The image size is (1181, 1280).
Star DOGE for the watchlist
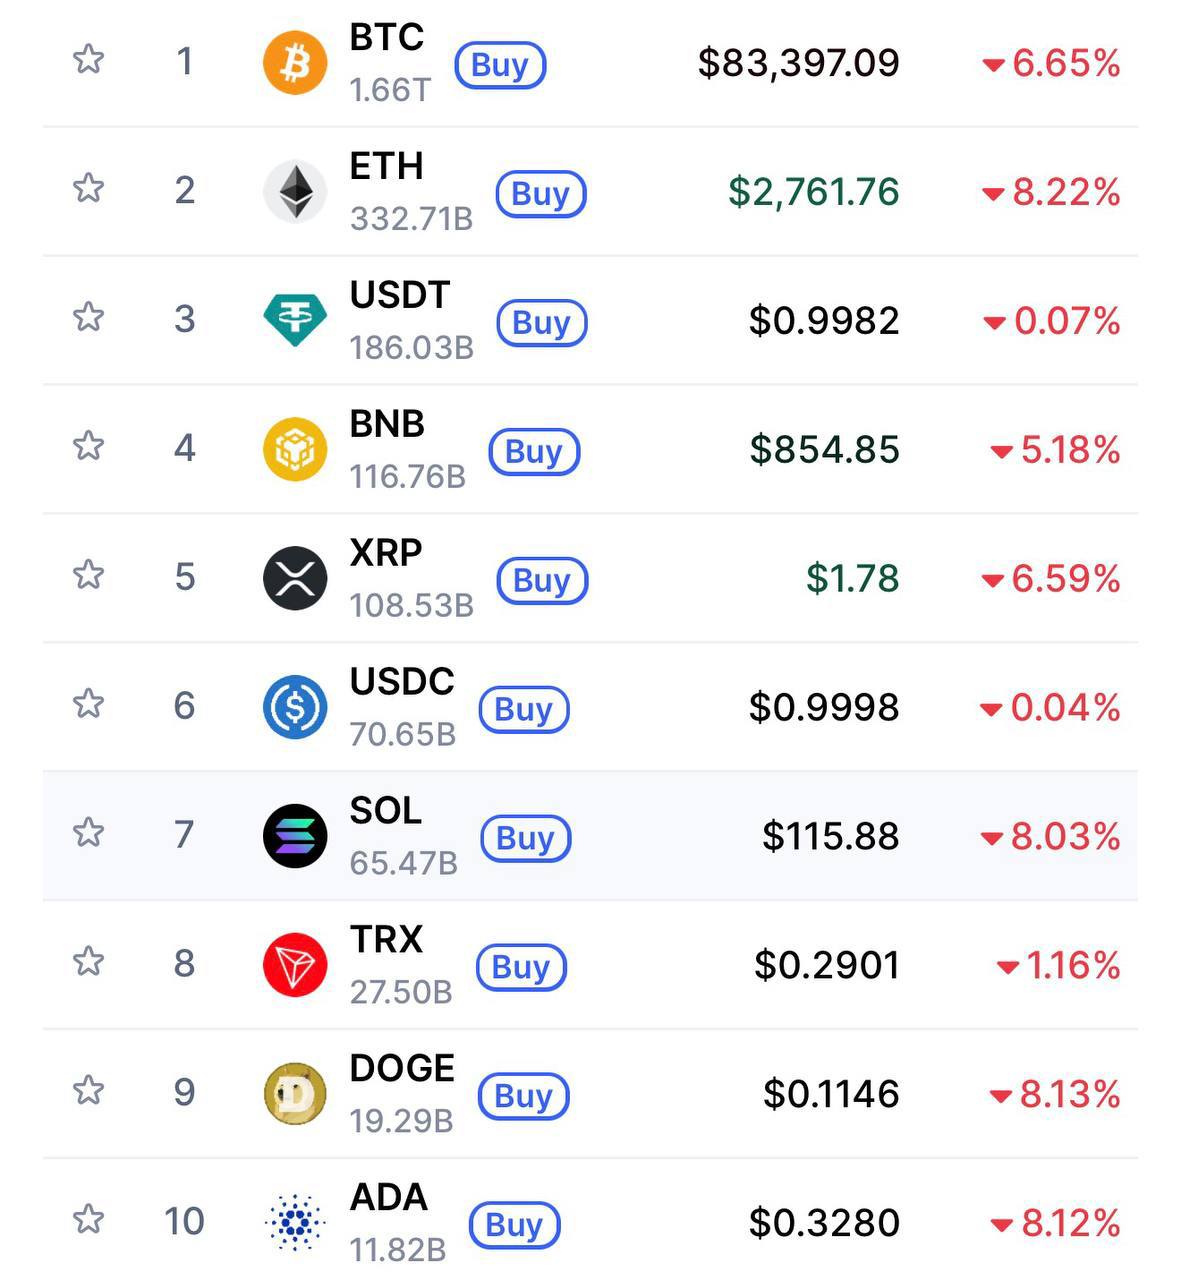(x=89, y=1090)
